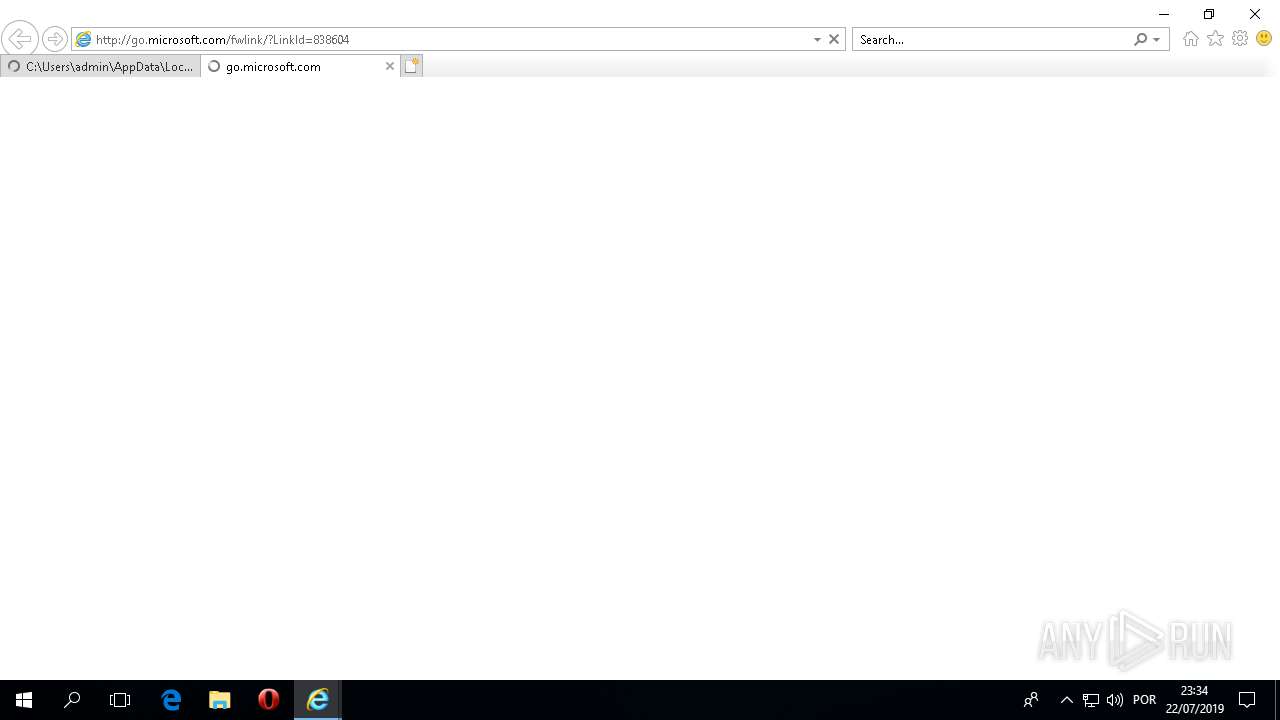Open Task View on the taskbar
The height and width of the screenshot is (720, 1280).
pyautogui.click(x=120, y=700)
